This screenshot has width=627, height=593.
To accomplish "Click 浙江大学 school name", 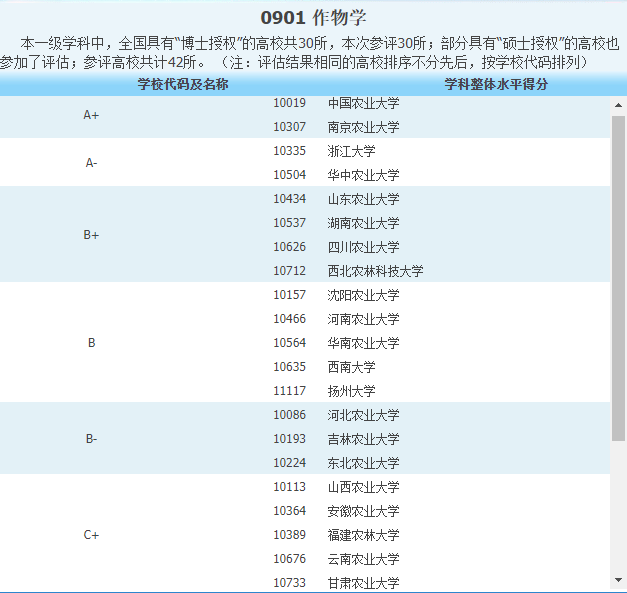I will tap(351, 151).
